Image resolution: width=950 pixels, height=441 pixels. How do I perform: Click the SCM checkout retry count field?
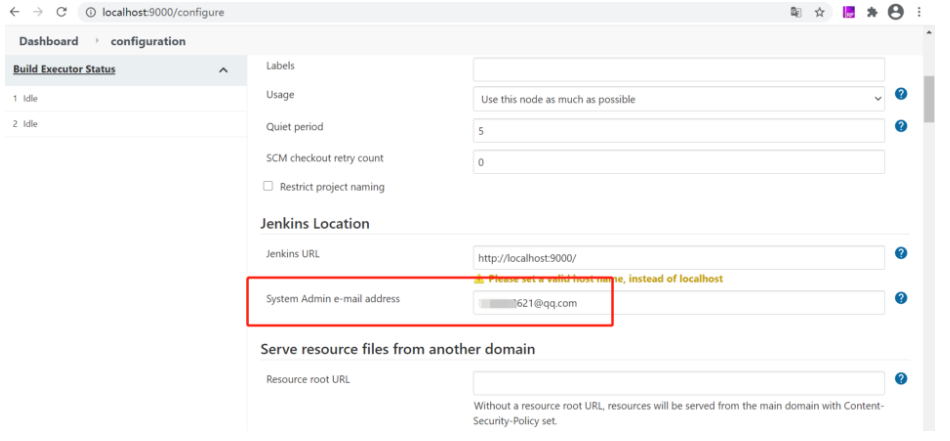click(679, 162)
